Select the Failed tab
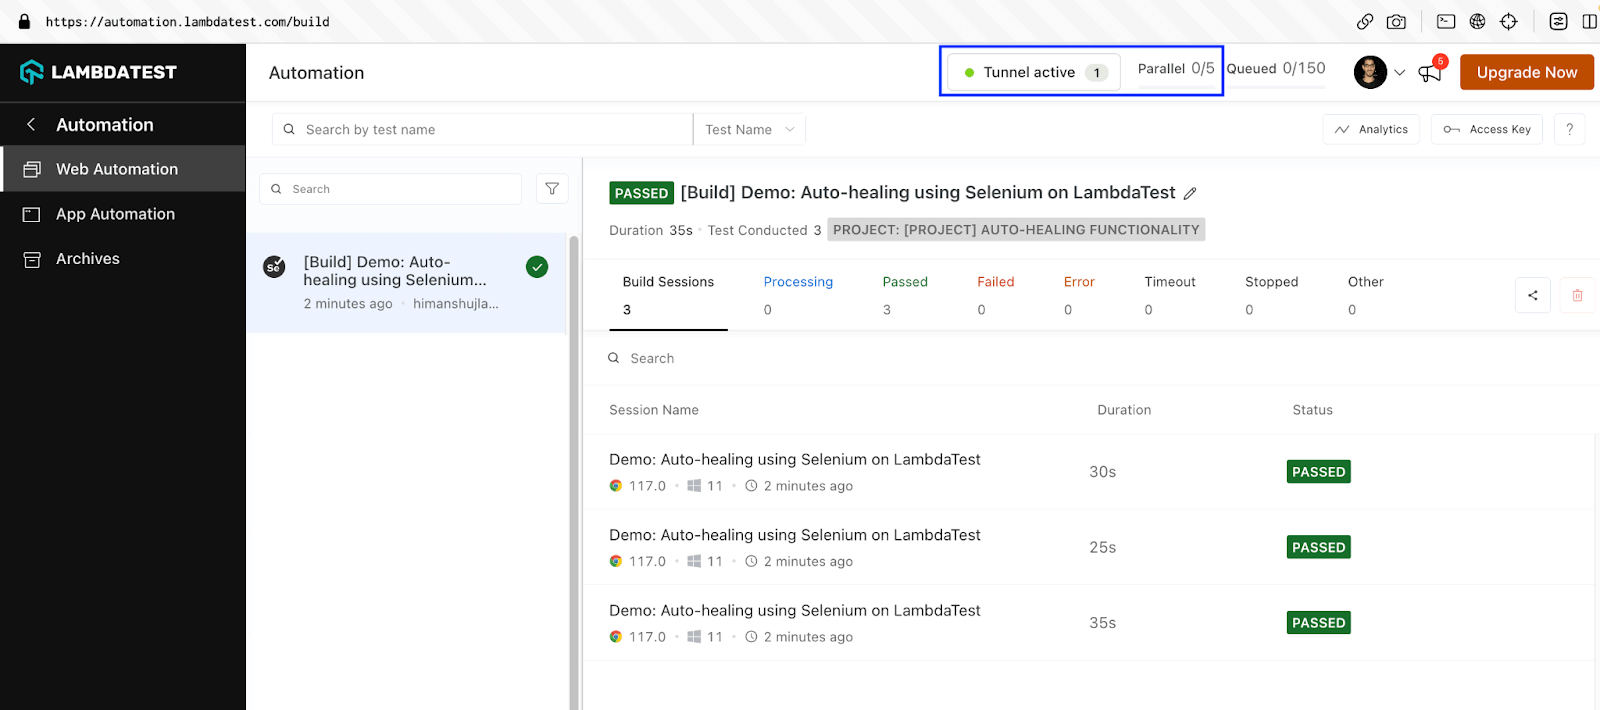Screen dimensions: 1600x710 coord(995,296)
